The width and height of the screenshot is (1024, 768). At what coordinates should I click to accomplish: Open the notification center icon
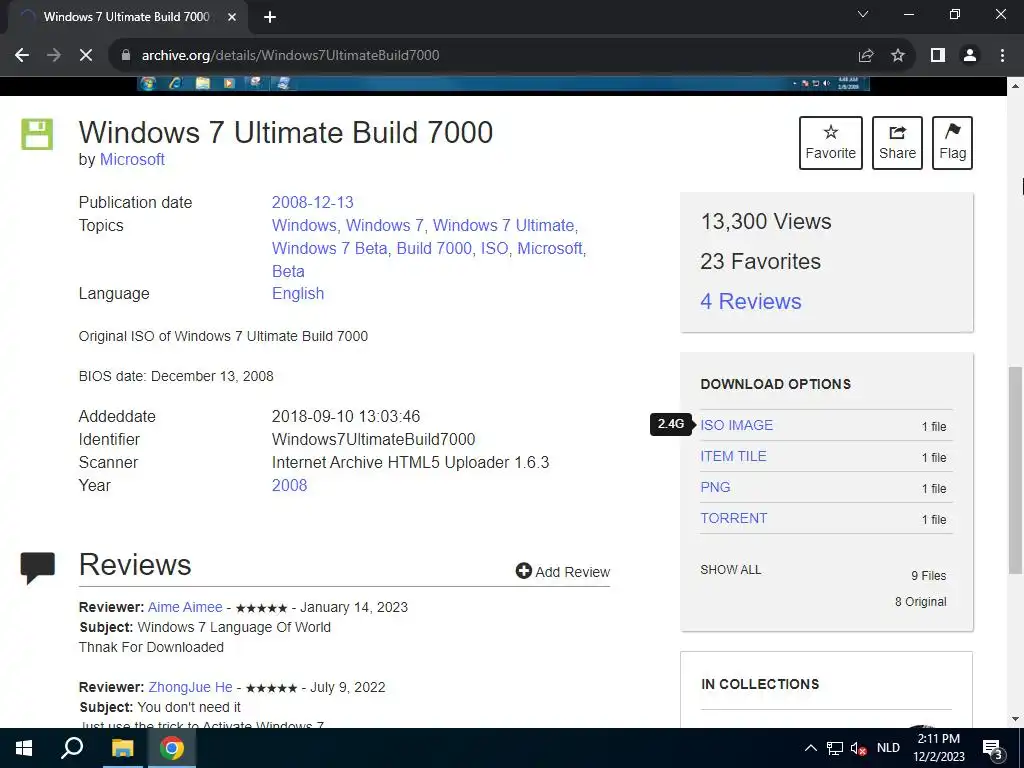(x=992, y=748)
